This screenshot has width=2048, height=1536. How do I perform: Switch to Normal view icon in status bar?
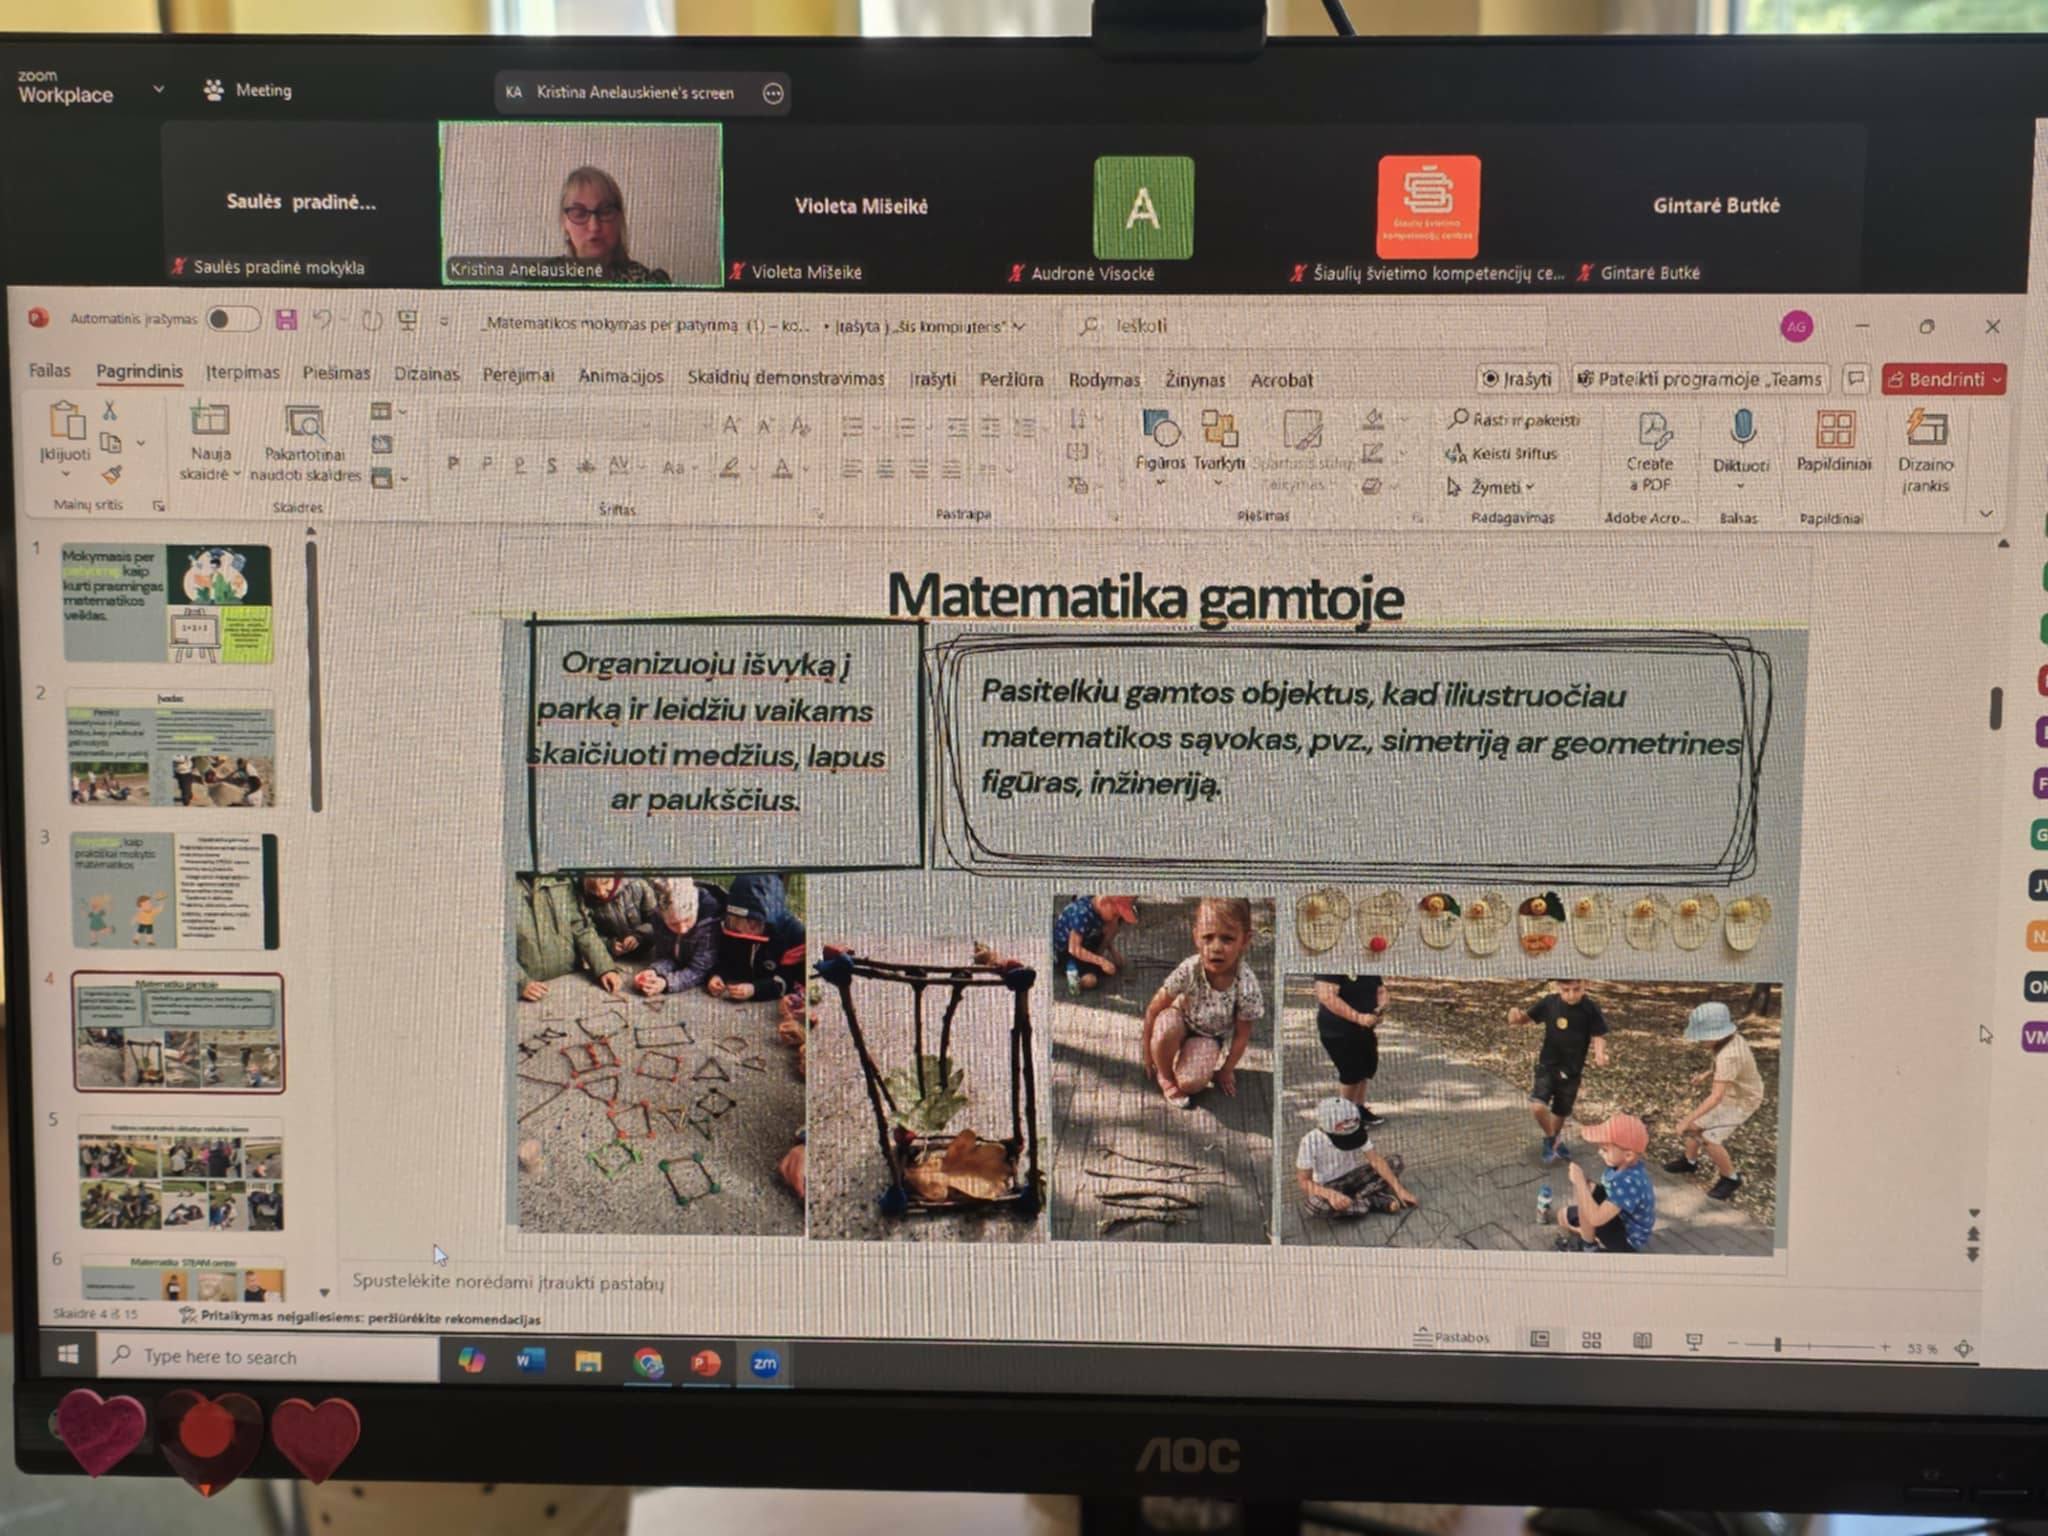[x=1539, y=1339]
